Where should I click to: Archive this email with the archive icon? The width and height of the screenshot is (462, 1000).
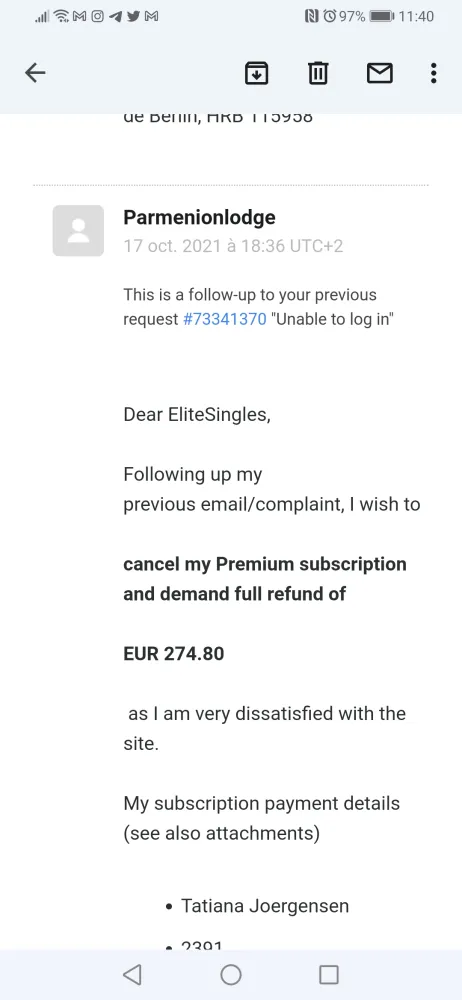click(257, 73)
